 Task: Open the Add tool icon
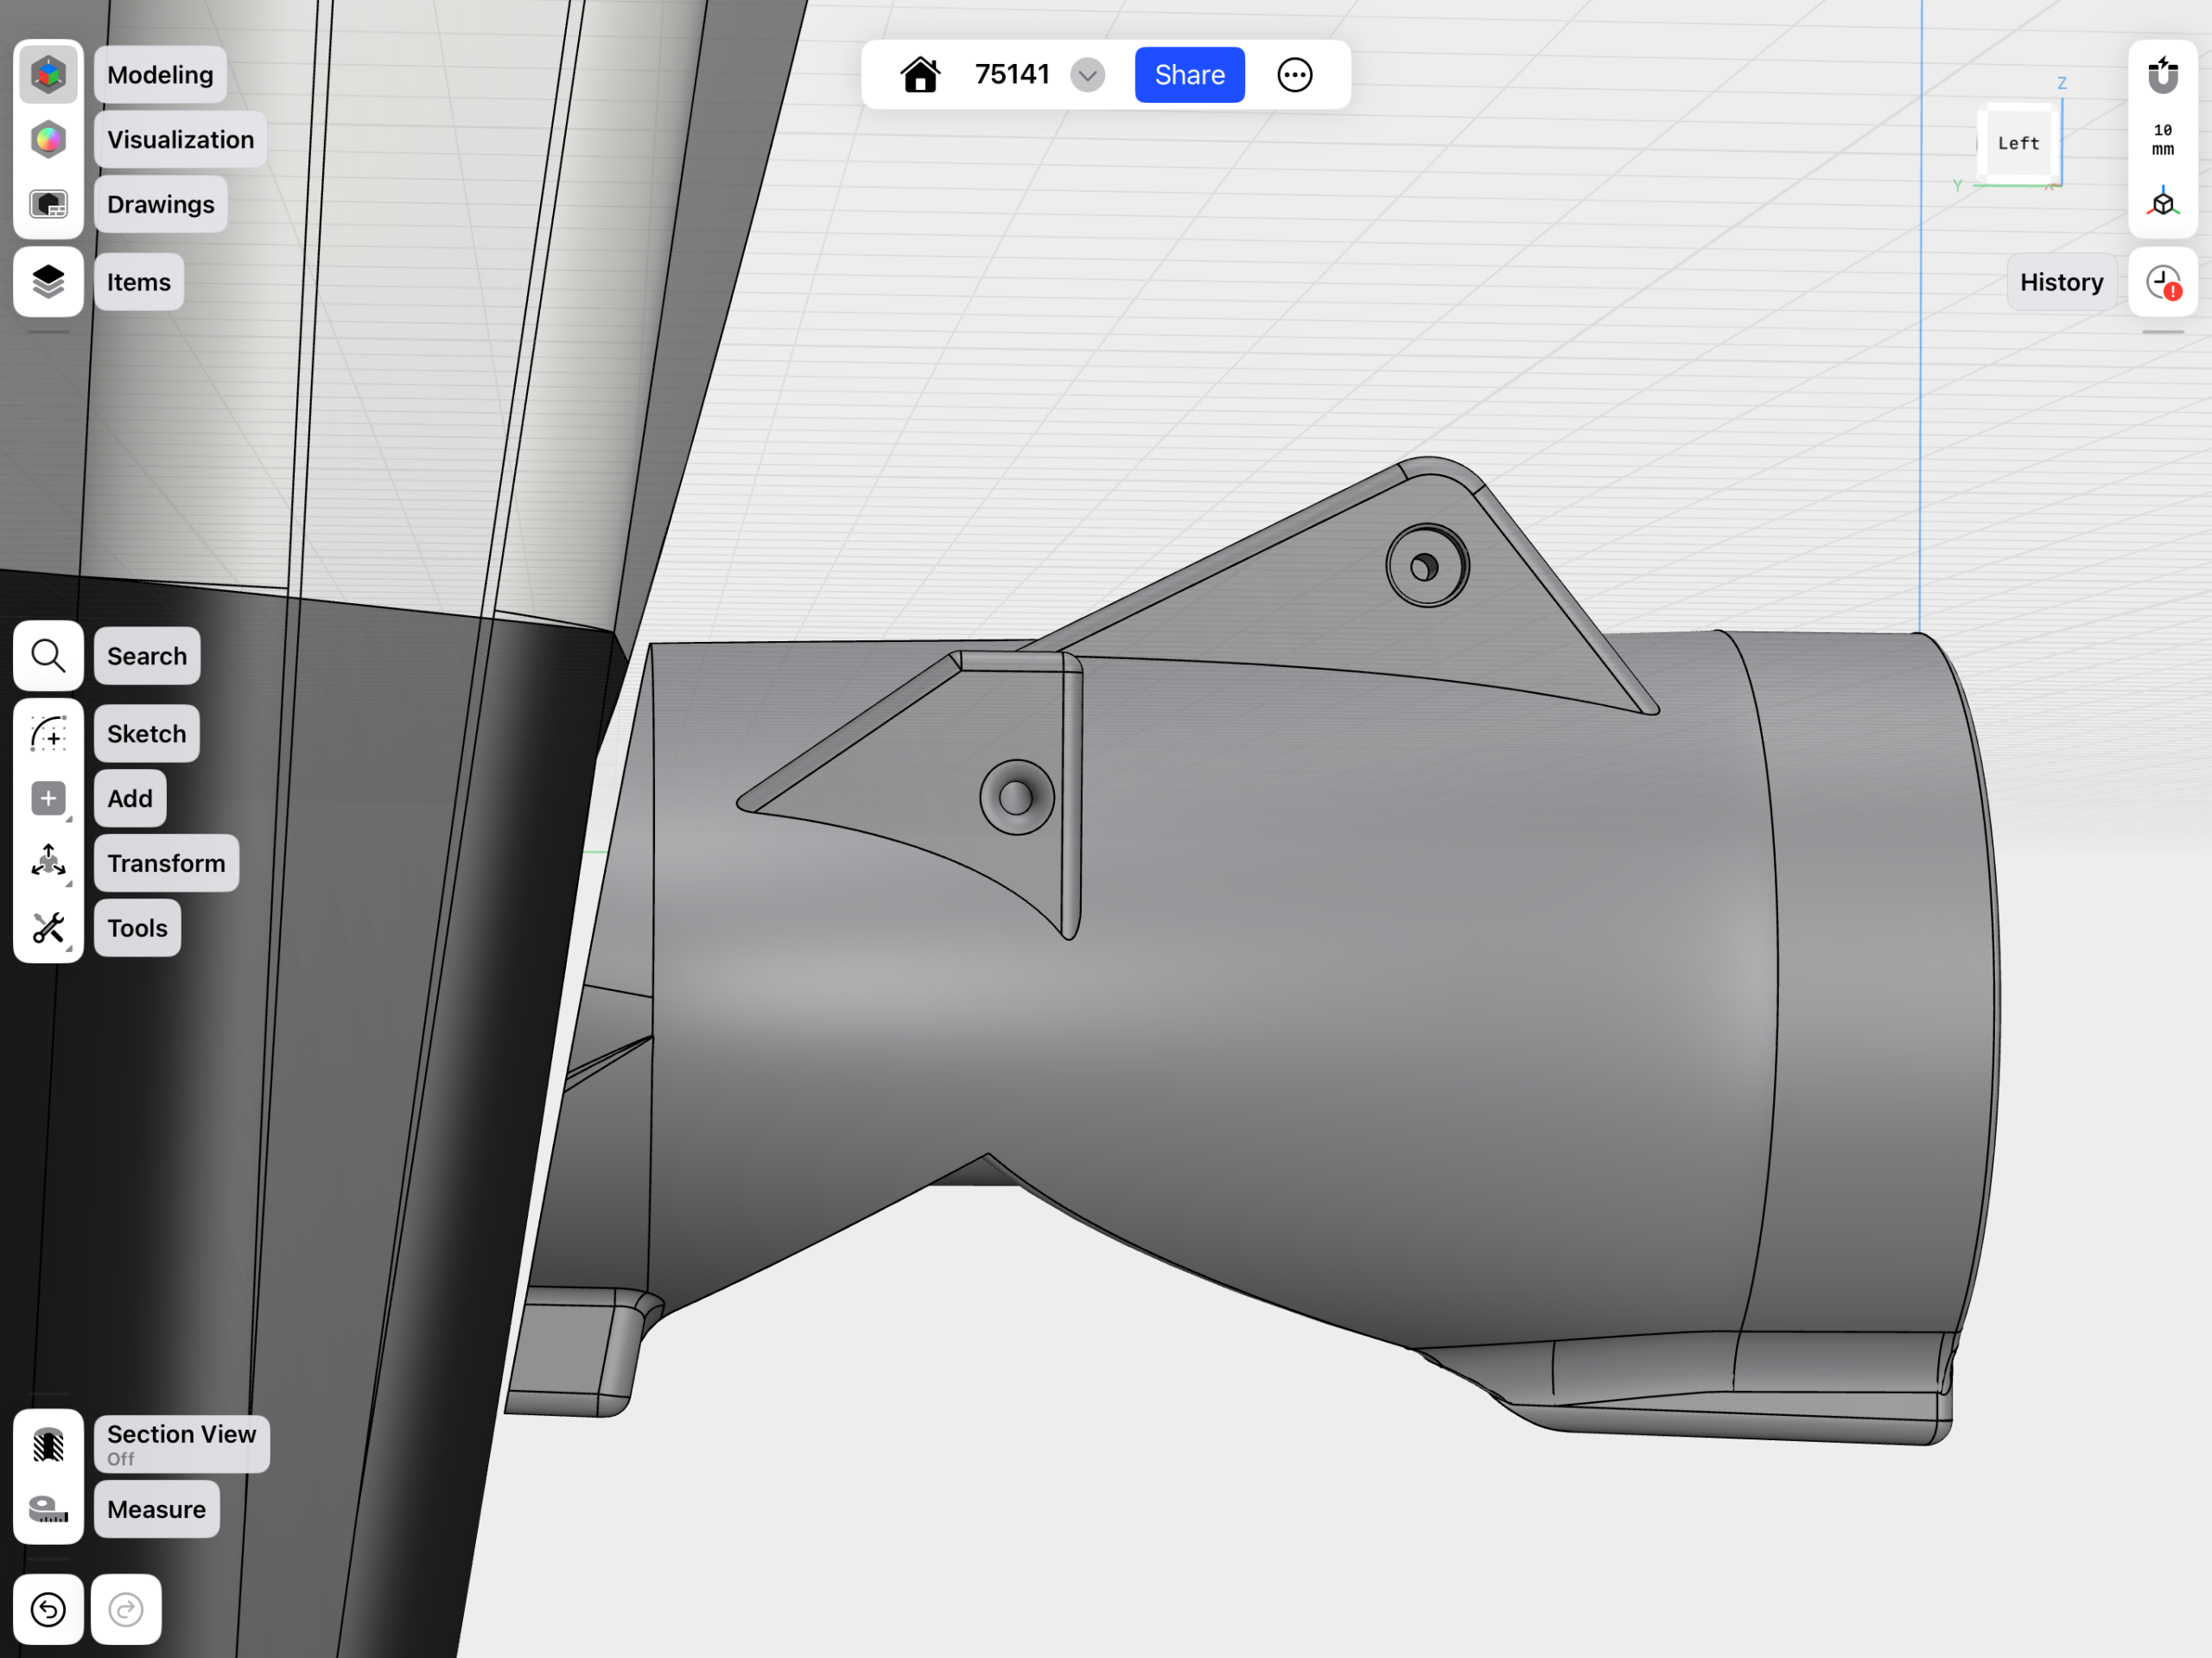[48, 798]
